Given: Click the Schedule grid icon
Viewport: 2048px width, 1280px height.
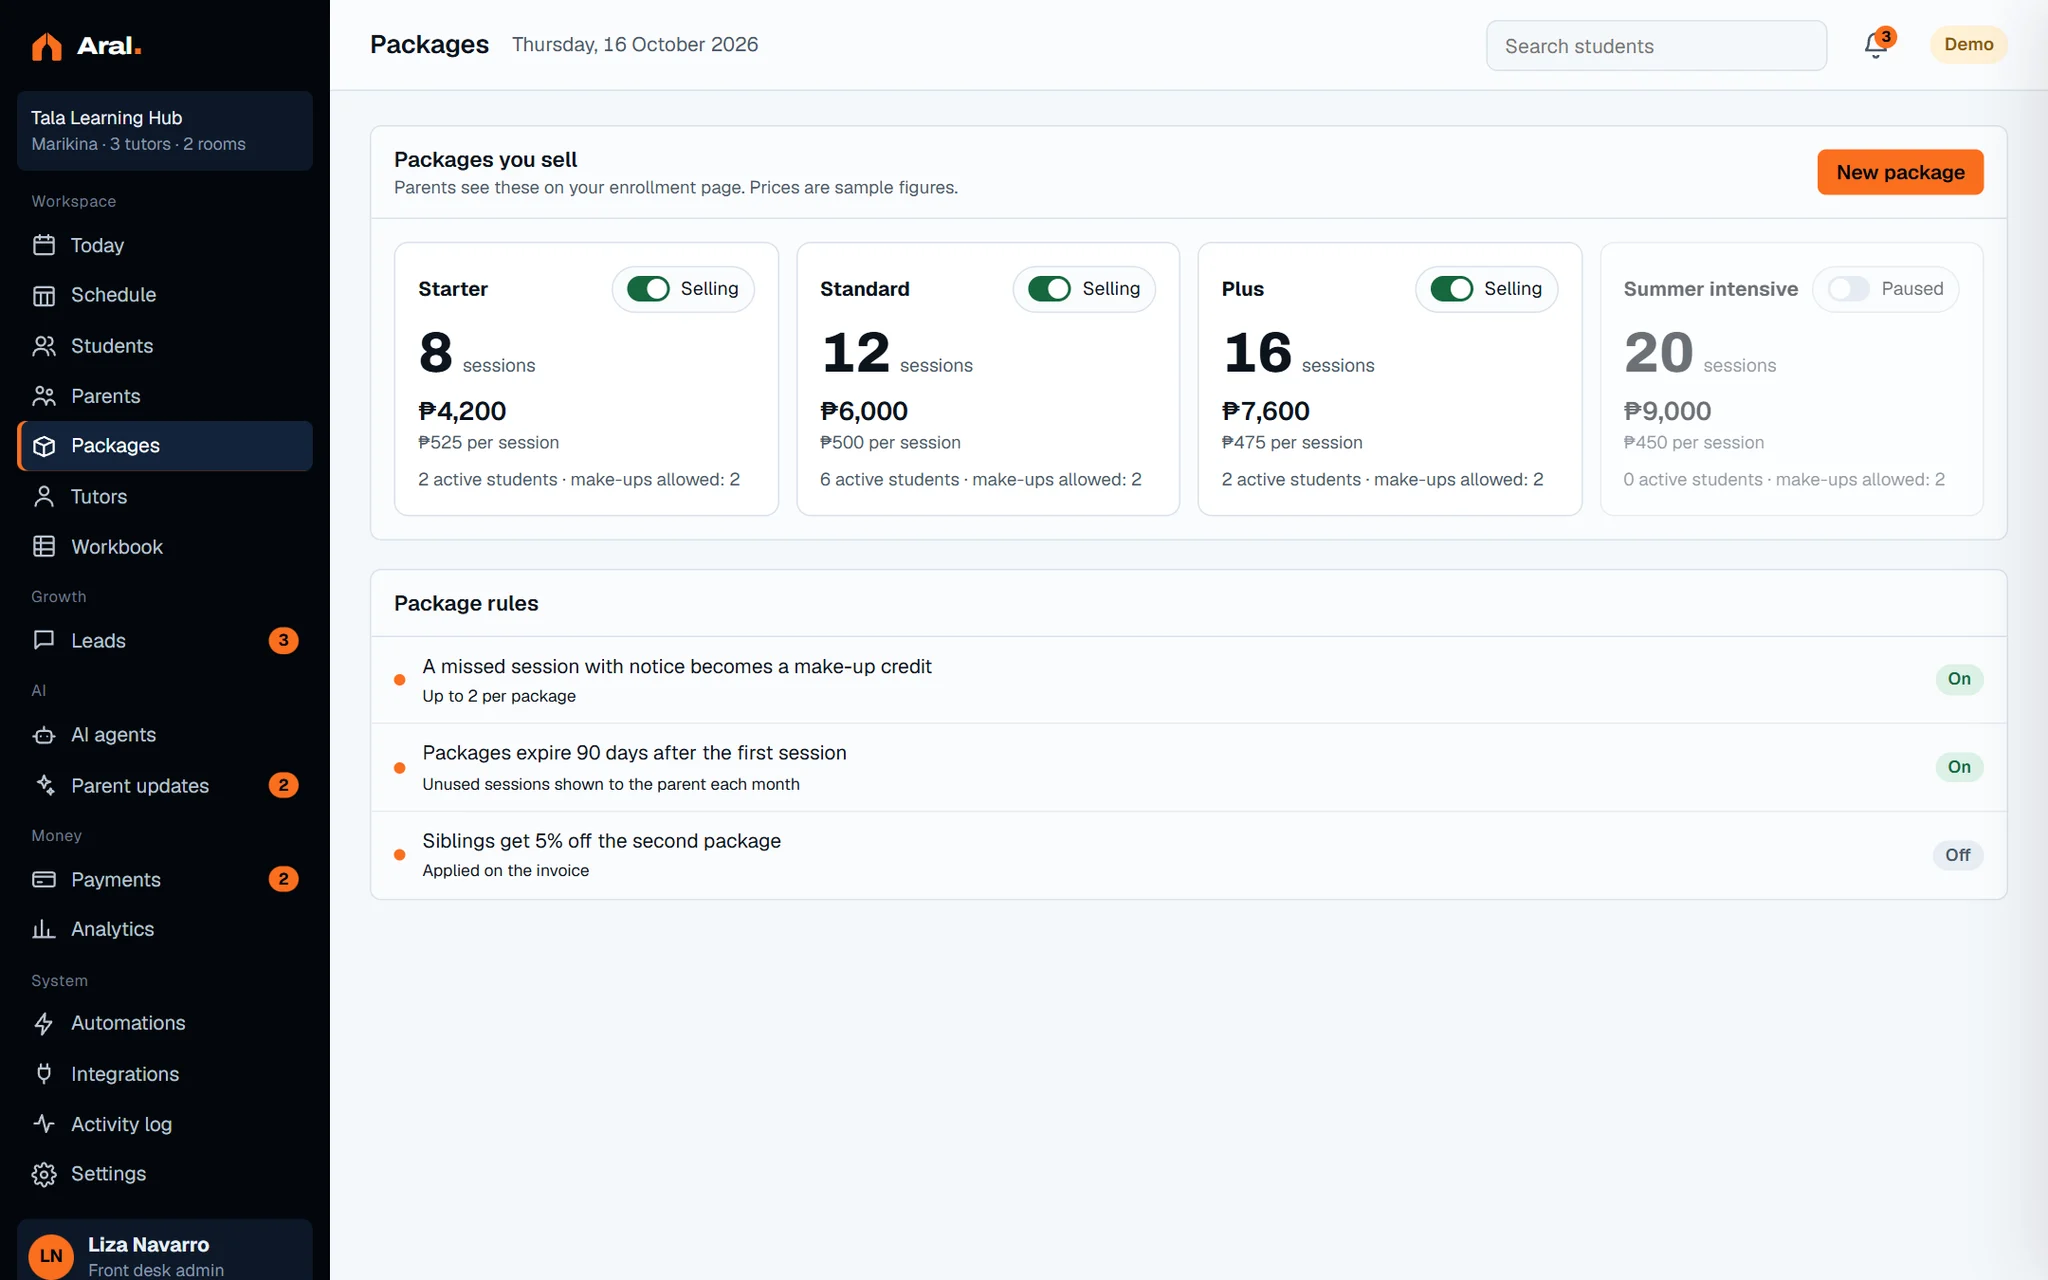Looking at the screenshot, I should [44, 295].
